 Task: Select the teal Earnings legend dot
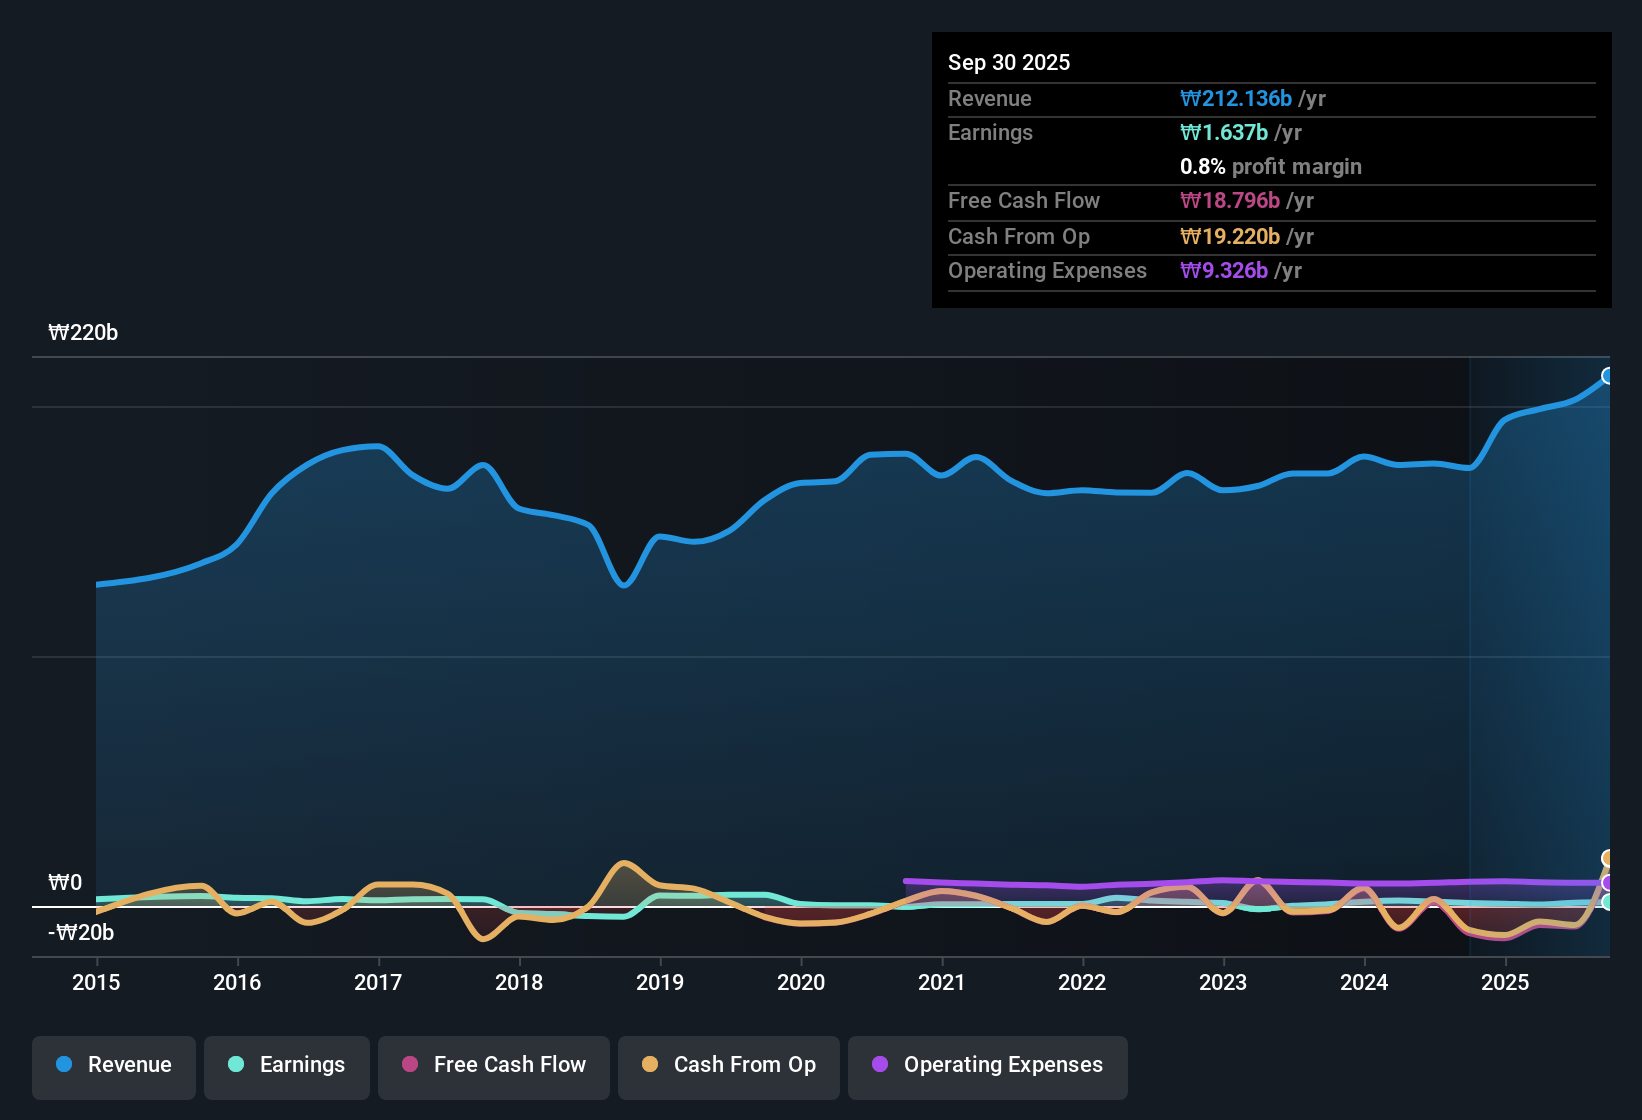[236, 1065]
